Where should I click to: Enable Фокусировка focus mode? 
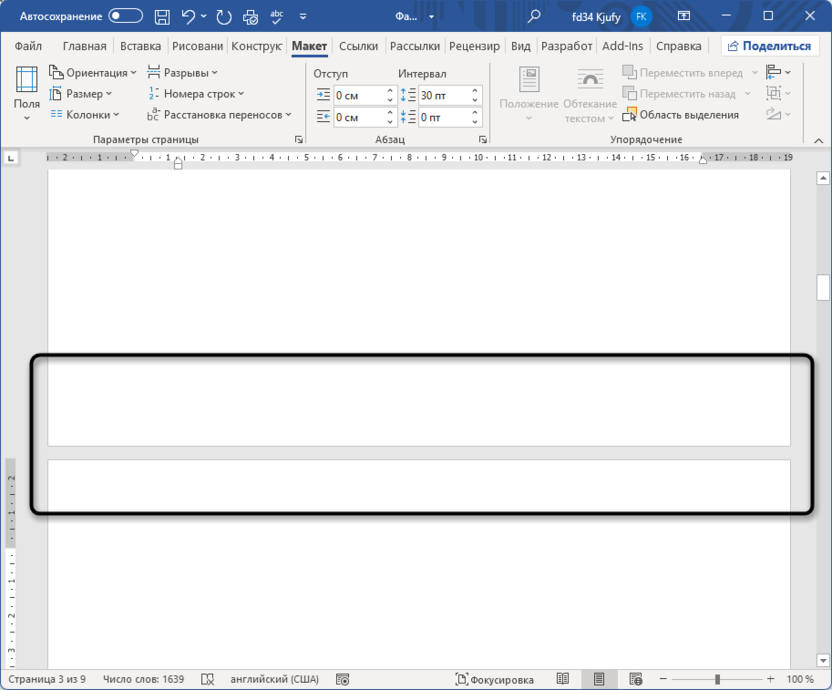[x=495, y=679]
